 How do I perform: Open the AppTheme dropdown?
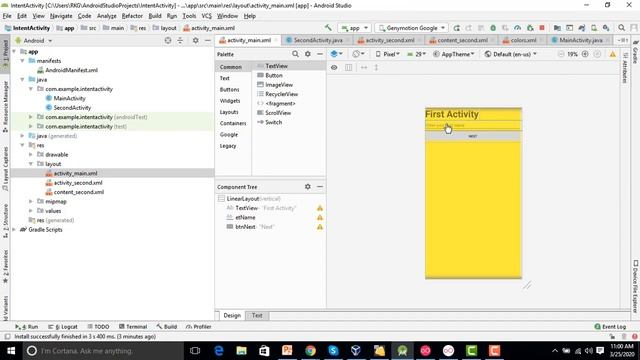click(x=454, y=54)
